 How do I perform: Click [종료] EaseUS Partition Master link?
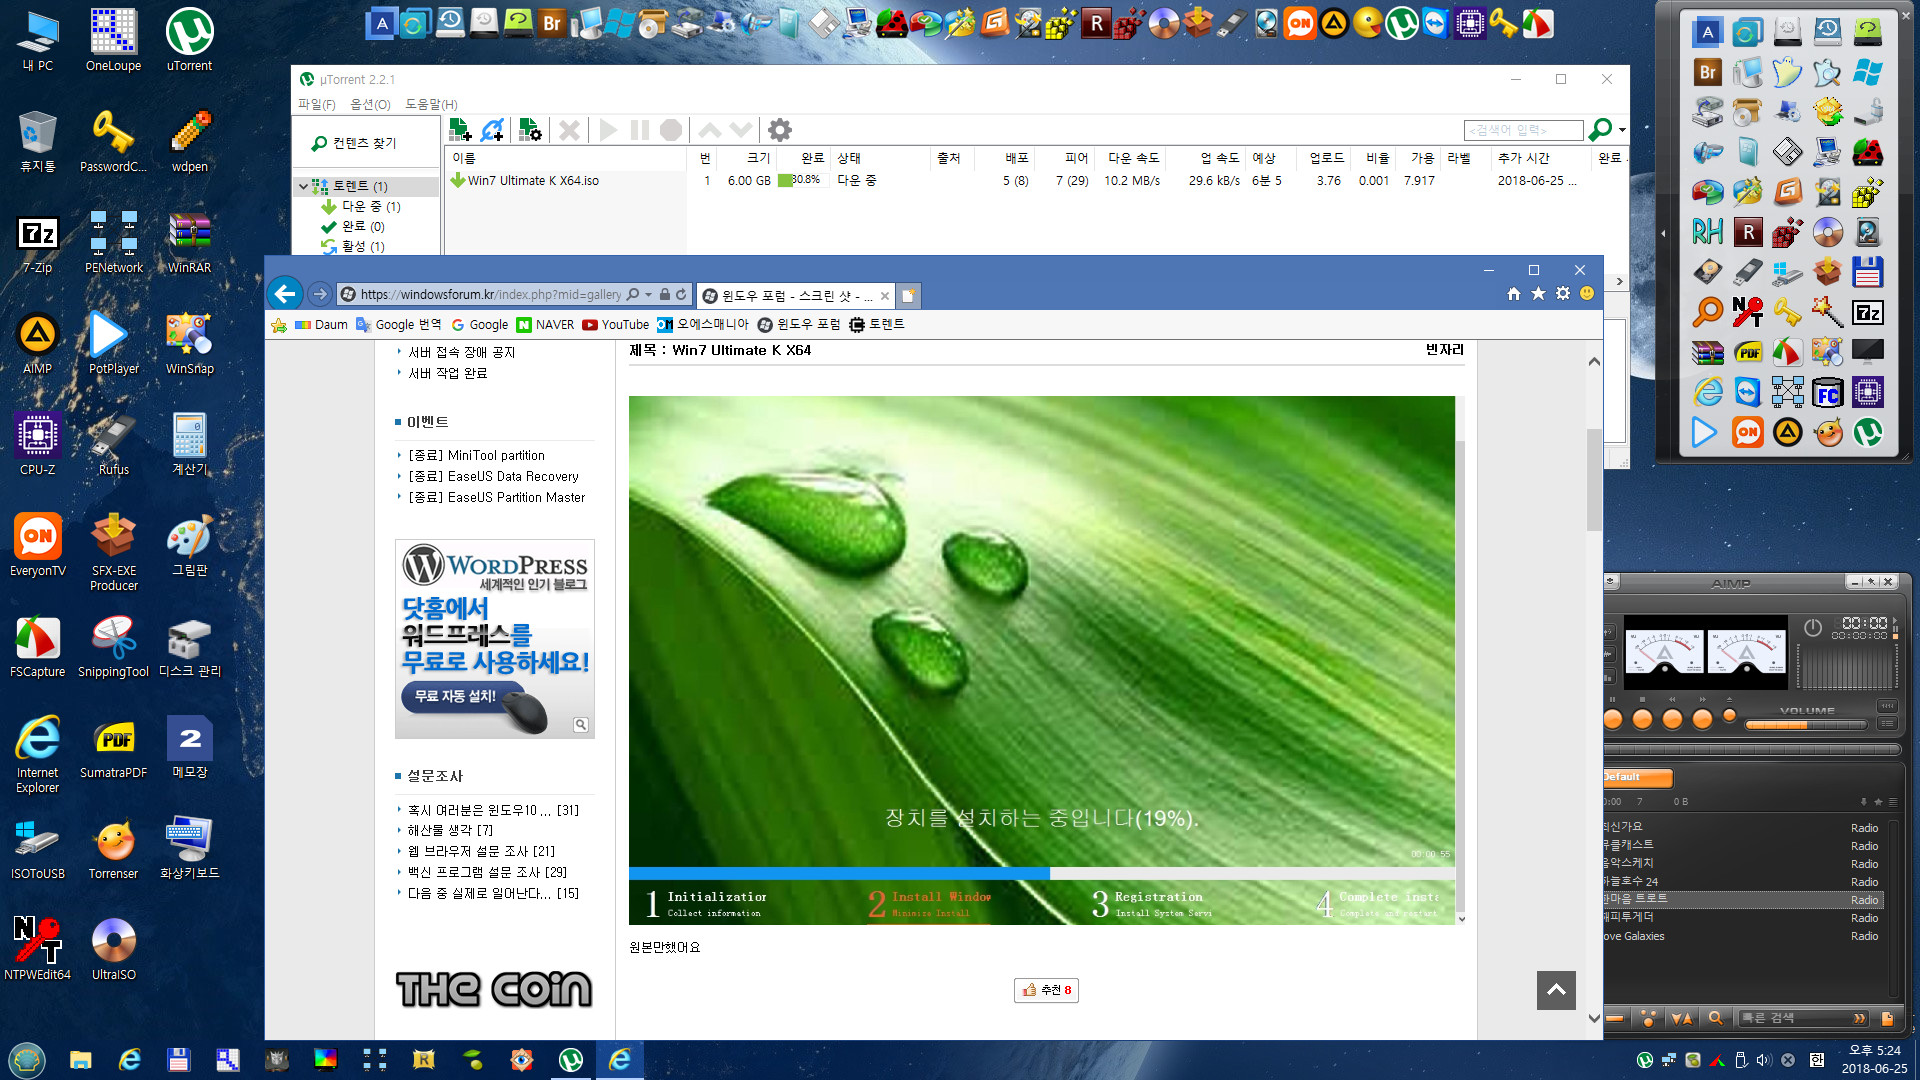497,497
